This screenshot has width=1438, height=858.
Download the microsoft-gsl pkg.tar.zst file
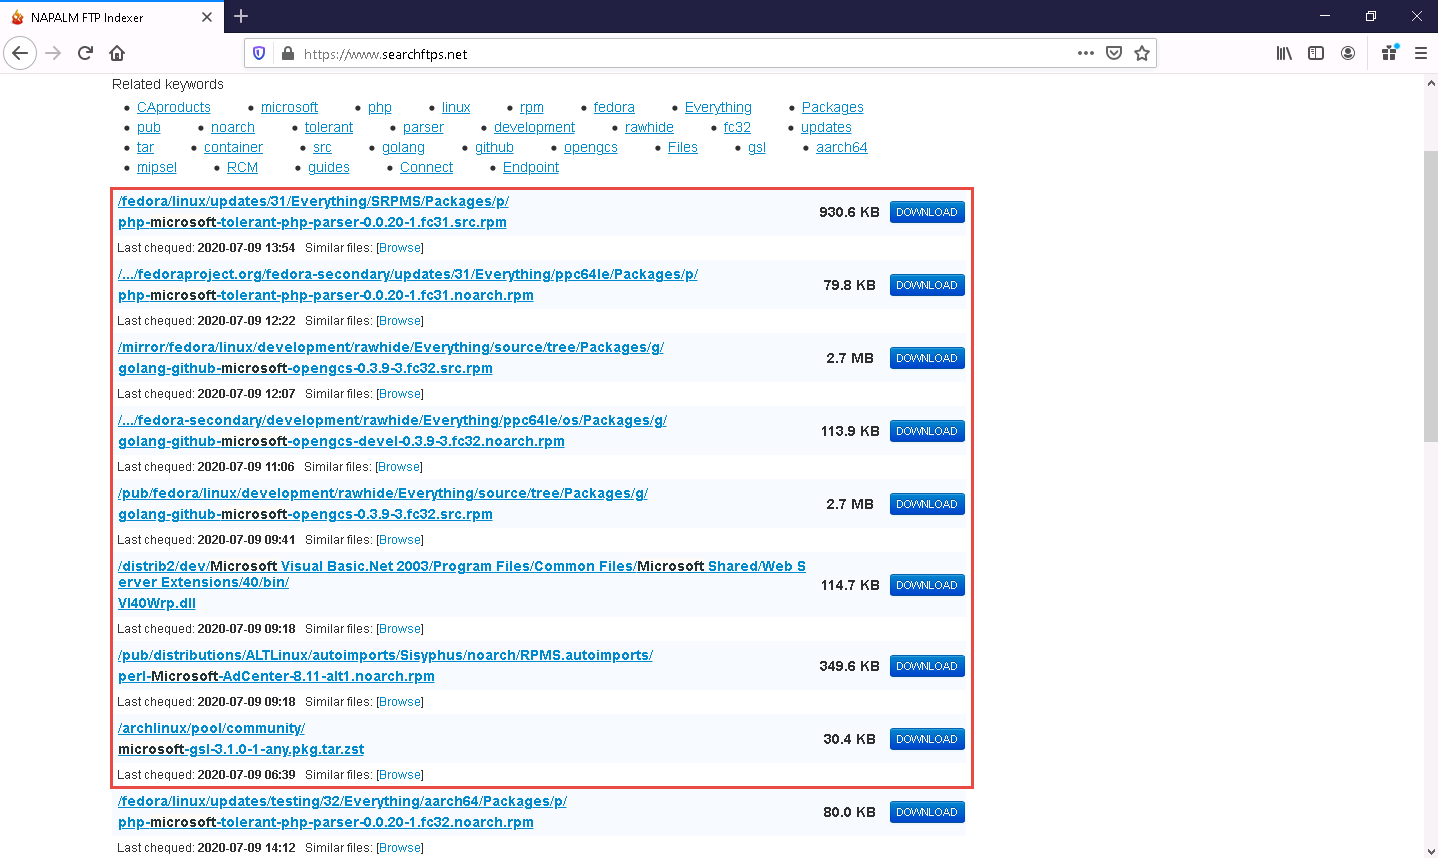tap(927, 739)
